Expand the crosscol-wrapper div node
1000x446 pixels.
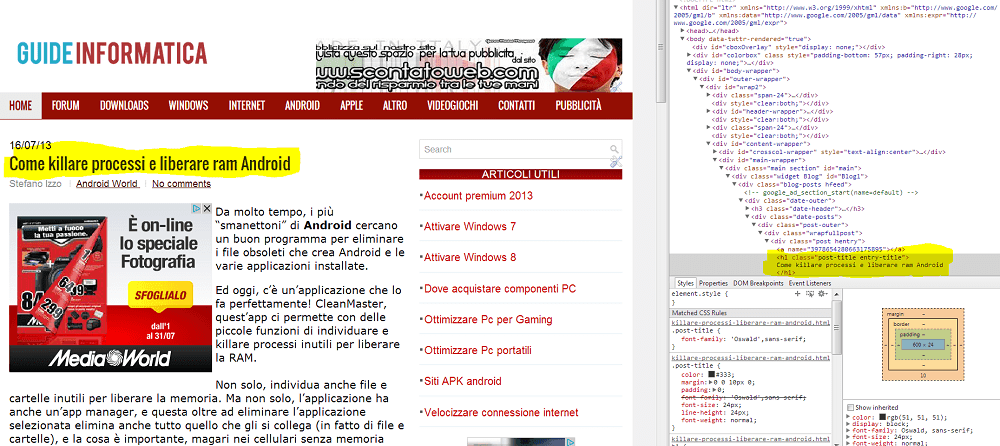[715, 152]
